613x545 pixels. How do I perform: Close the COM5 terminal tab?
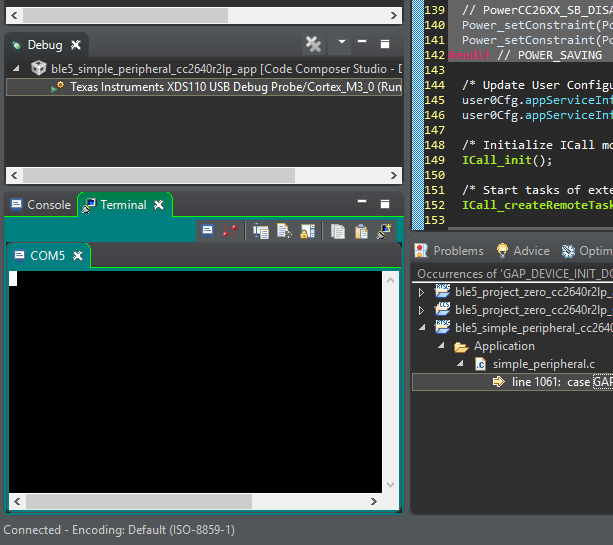click(x=78, y=256)
